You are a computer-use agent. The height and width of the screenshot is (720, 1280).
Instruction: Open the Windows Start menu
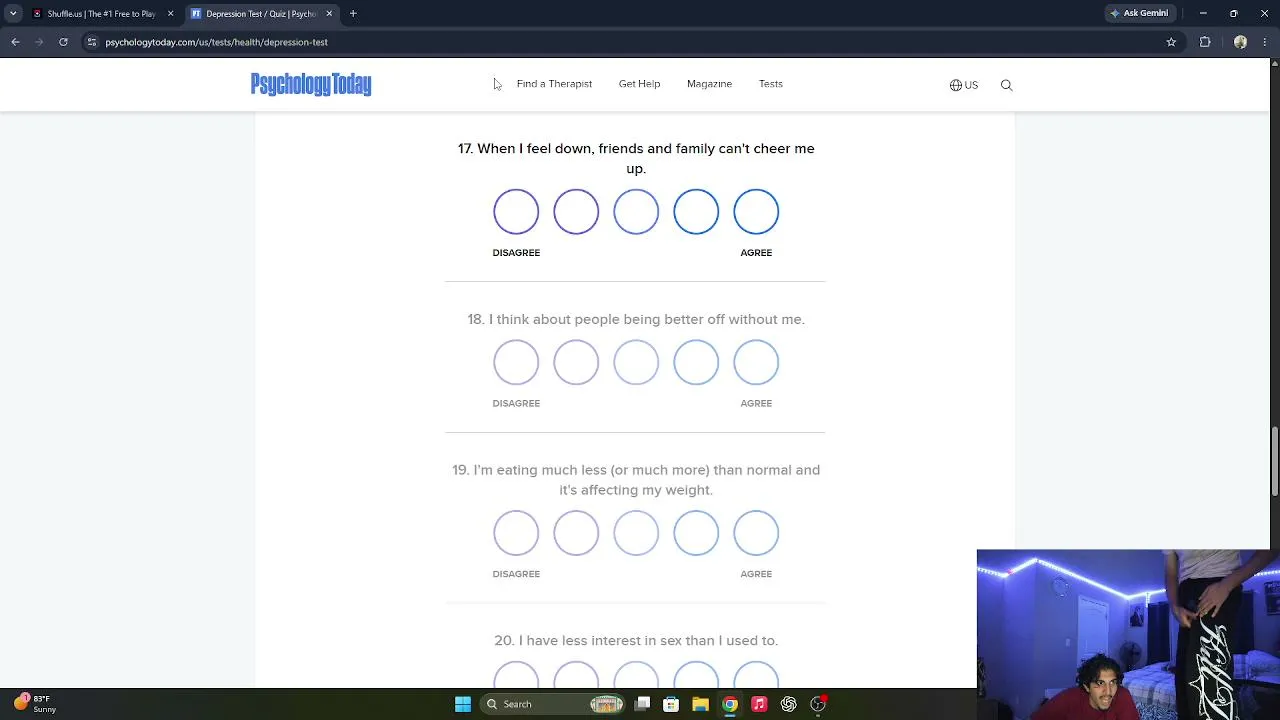point(463,704)
